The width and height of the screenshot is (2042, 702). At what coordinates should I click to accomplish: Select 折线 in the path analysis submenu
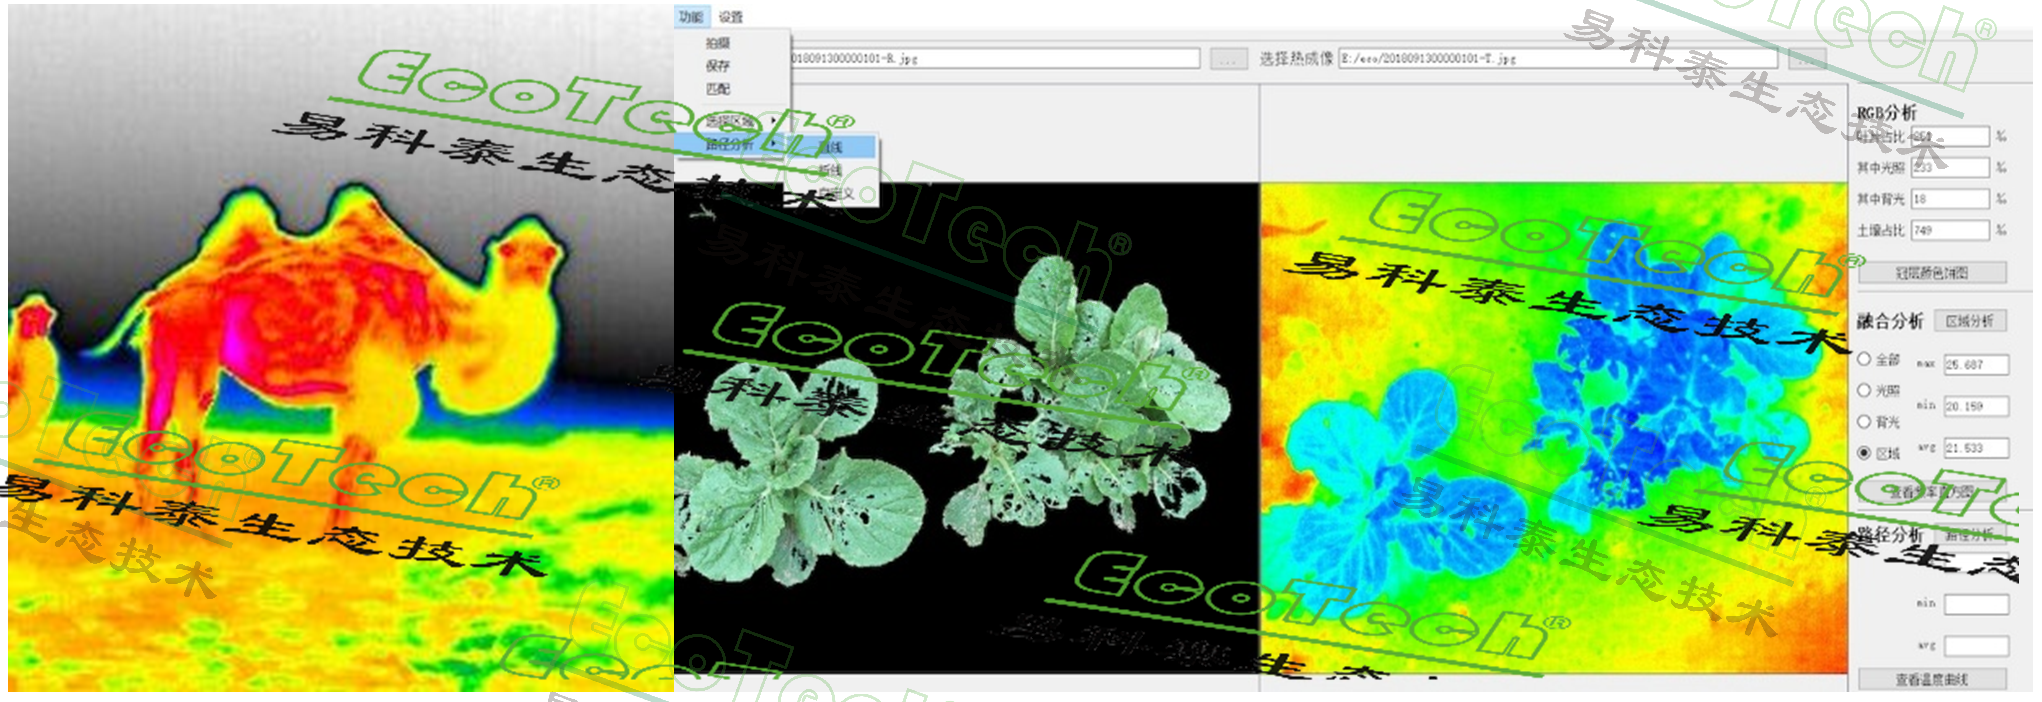[830, 170]
